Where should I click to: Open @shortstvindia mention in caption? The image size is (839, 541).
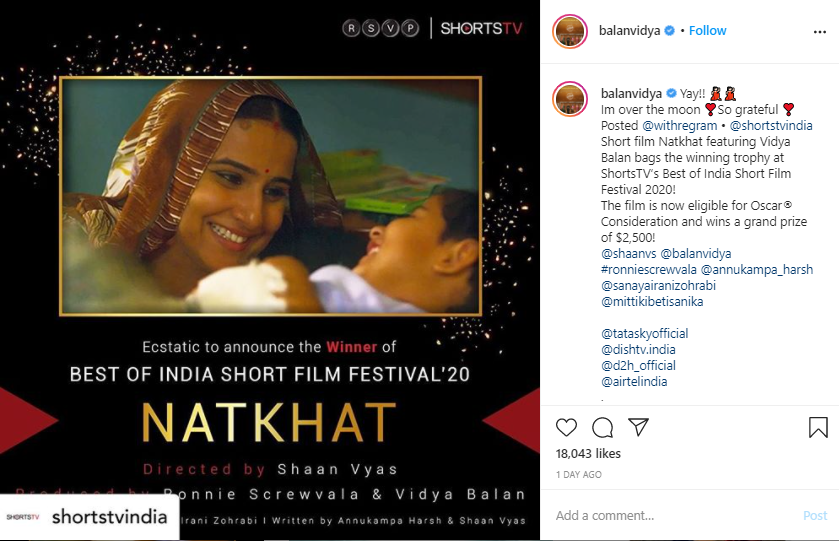pyautogui.click(x=771, y=125)
